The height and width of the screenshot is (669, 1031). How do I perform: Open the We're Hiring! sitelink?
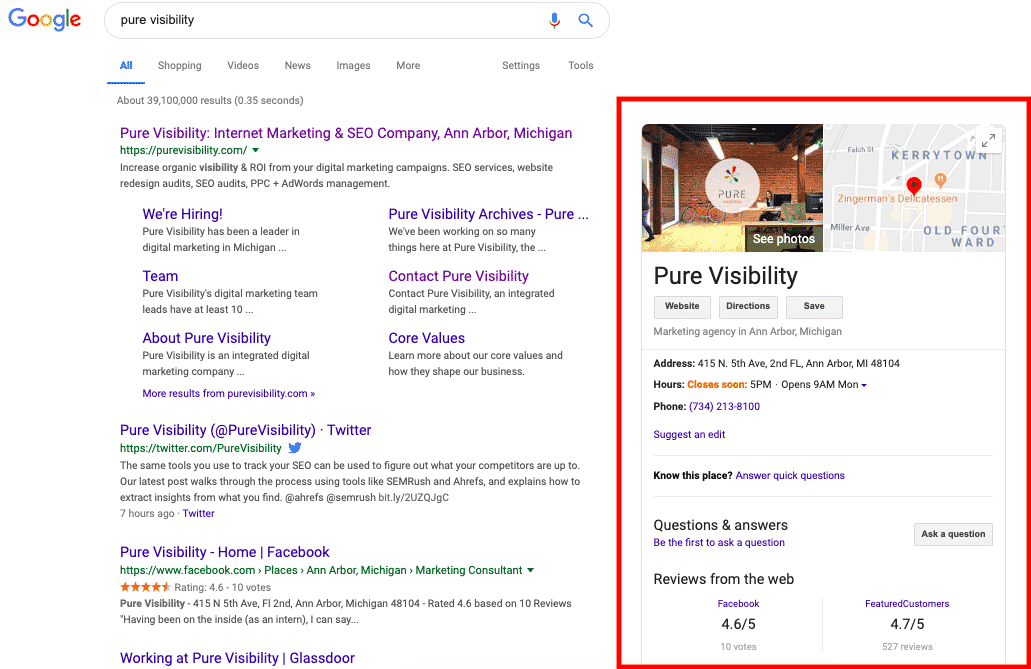[x=182, y=214]
